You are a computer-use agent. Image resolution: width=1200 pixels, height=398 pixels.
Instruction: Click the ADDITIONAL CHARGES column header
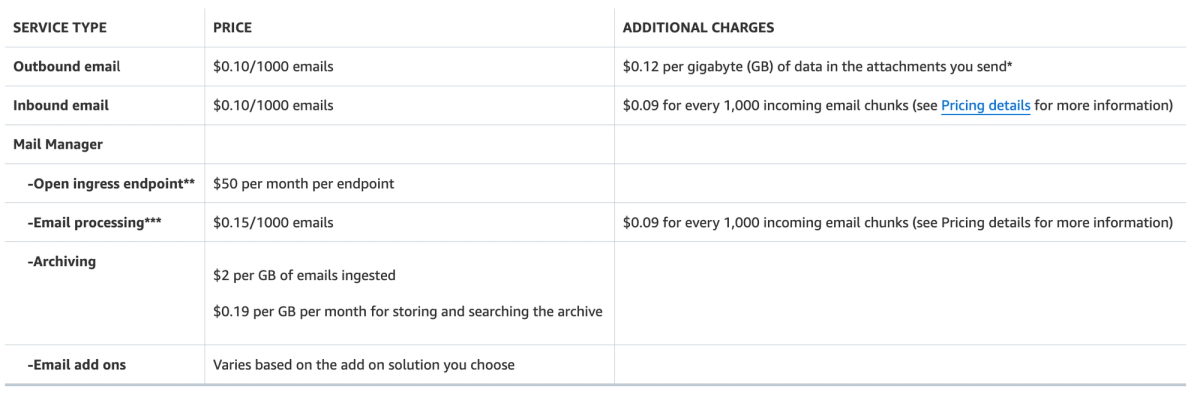point(698,27)
